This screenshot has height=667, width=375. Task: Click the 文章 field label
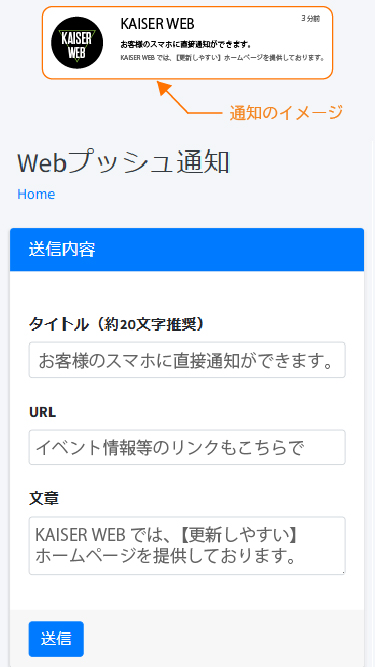[44, 499]
